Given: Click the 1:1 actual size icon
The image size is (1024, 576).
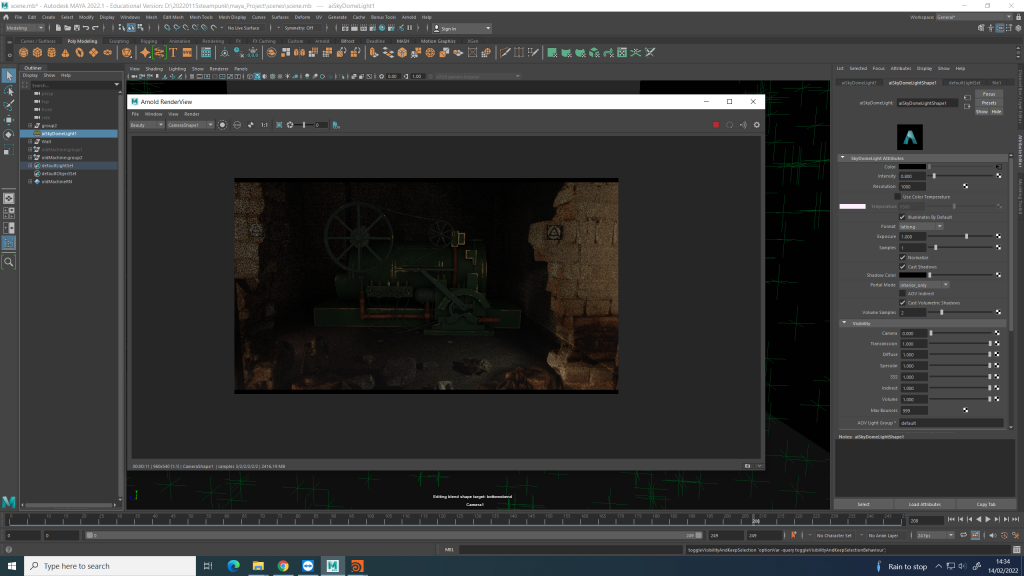Looking at the screenshot, I should [264, 125].
